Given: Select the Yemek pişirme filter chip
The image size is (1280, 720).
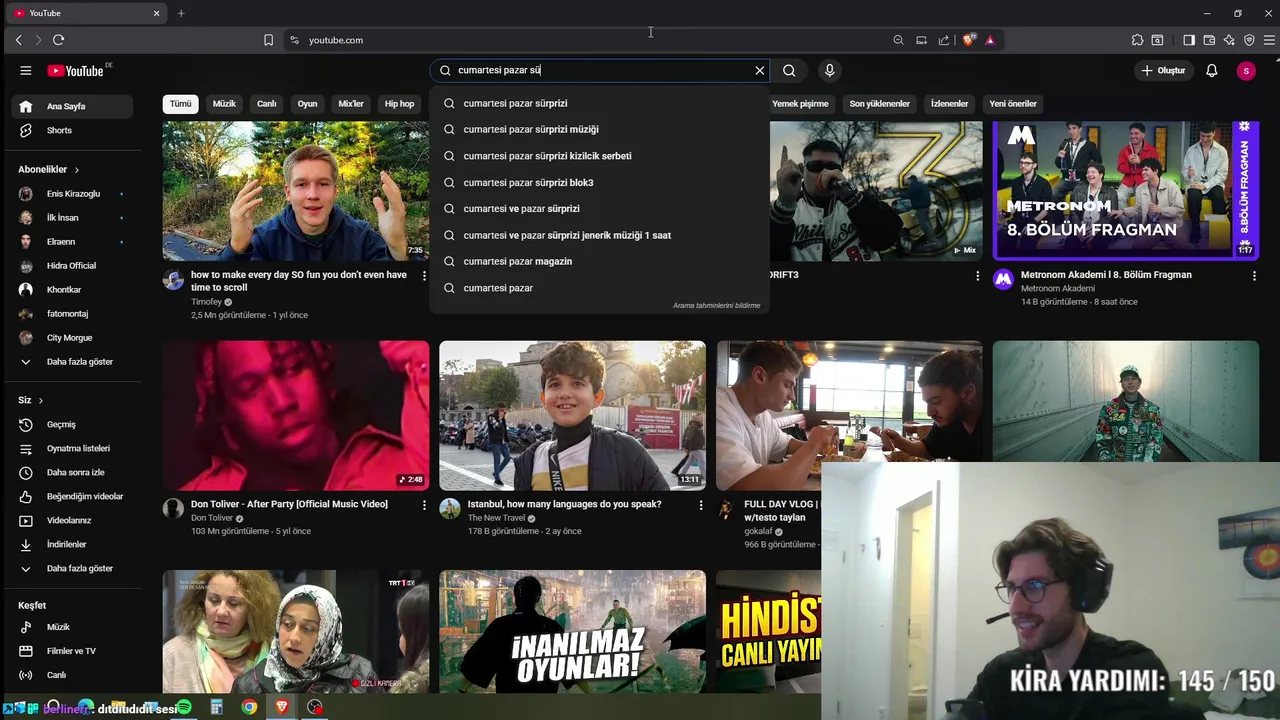Looking at the screenshot, I should tap(800, 104).
